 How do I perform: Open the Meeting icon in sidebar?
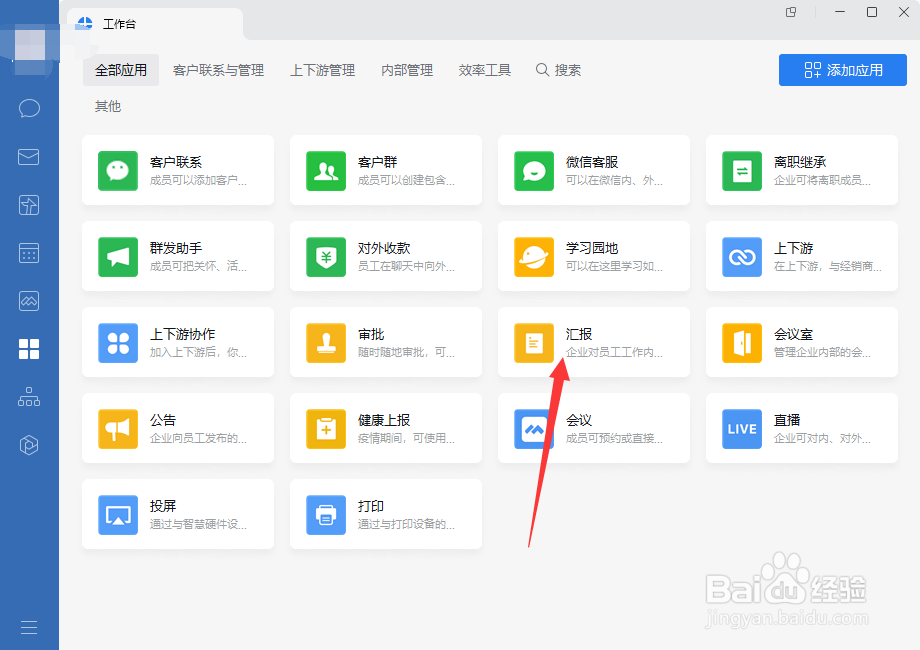(x=29, y=301)
